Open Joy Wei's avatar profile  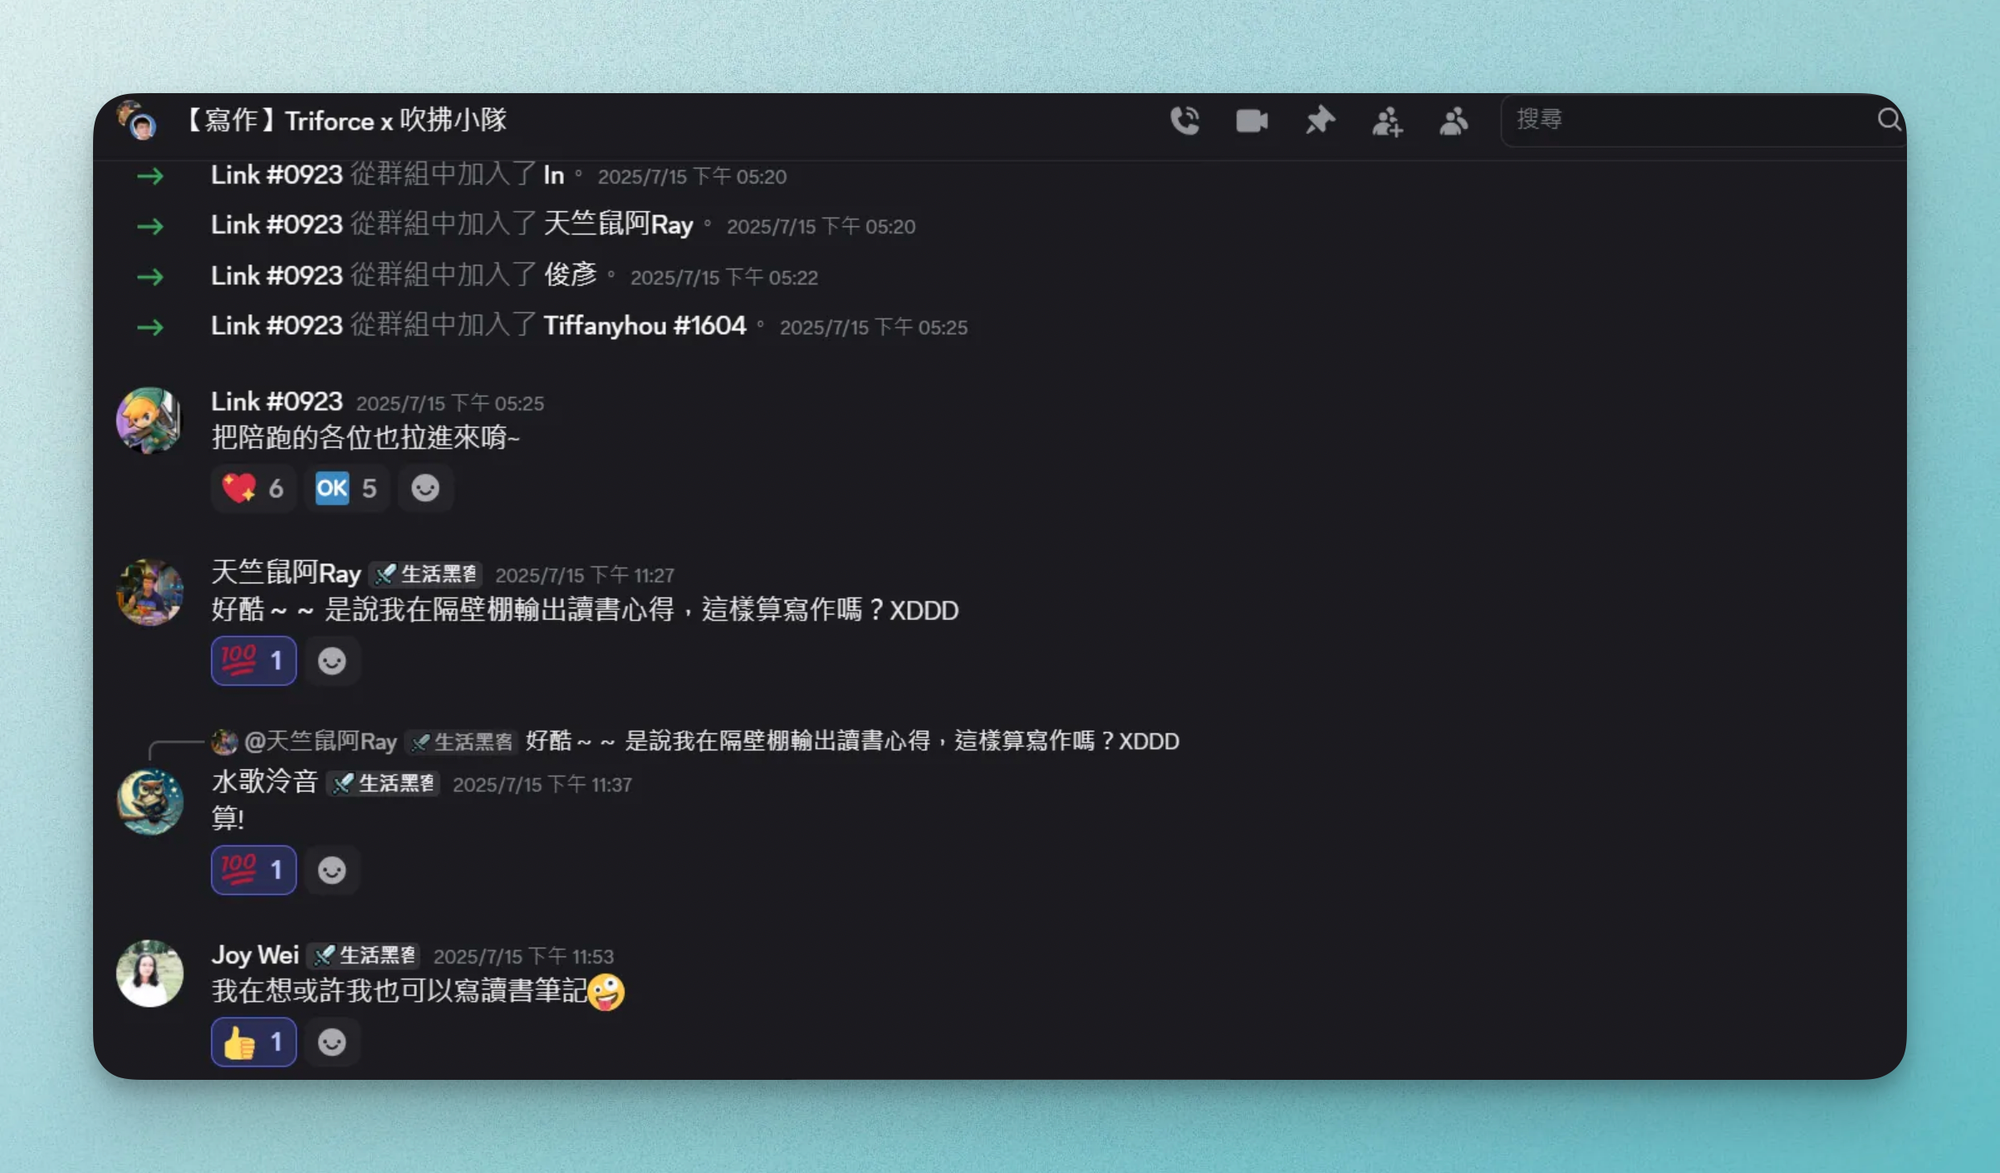pyautogui.click(x=149, y=973)
